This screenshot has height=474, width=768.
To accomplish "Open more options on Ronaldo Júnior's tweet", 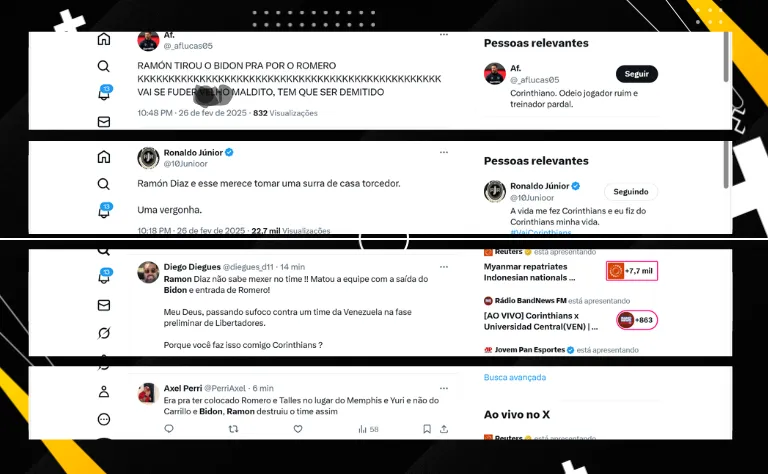I will 444,152.
